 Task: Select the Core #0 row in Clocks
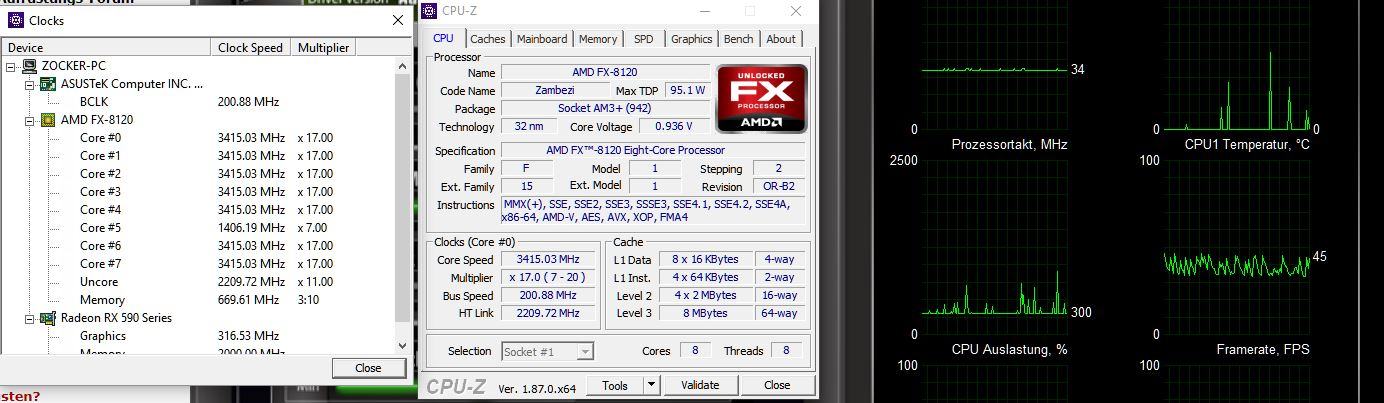tap(198, 138)
